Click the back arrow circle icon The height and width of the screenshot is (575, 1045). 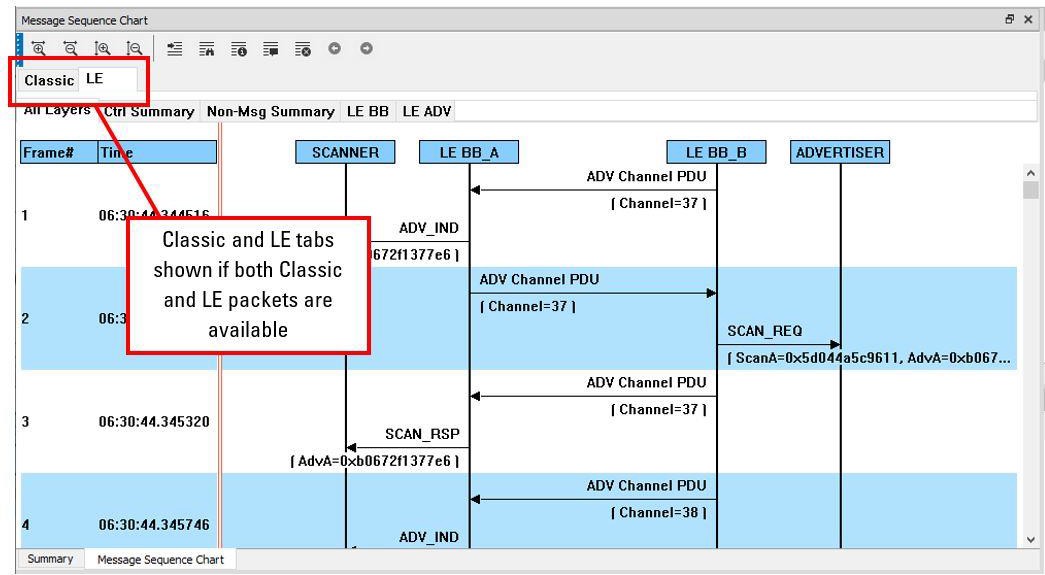coord(335,48)
